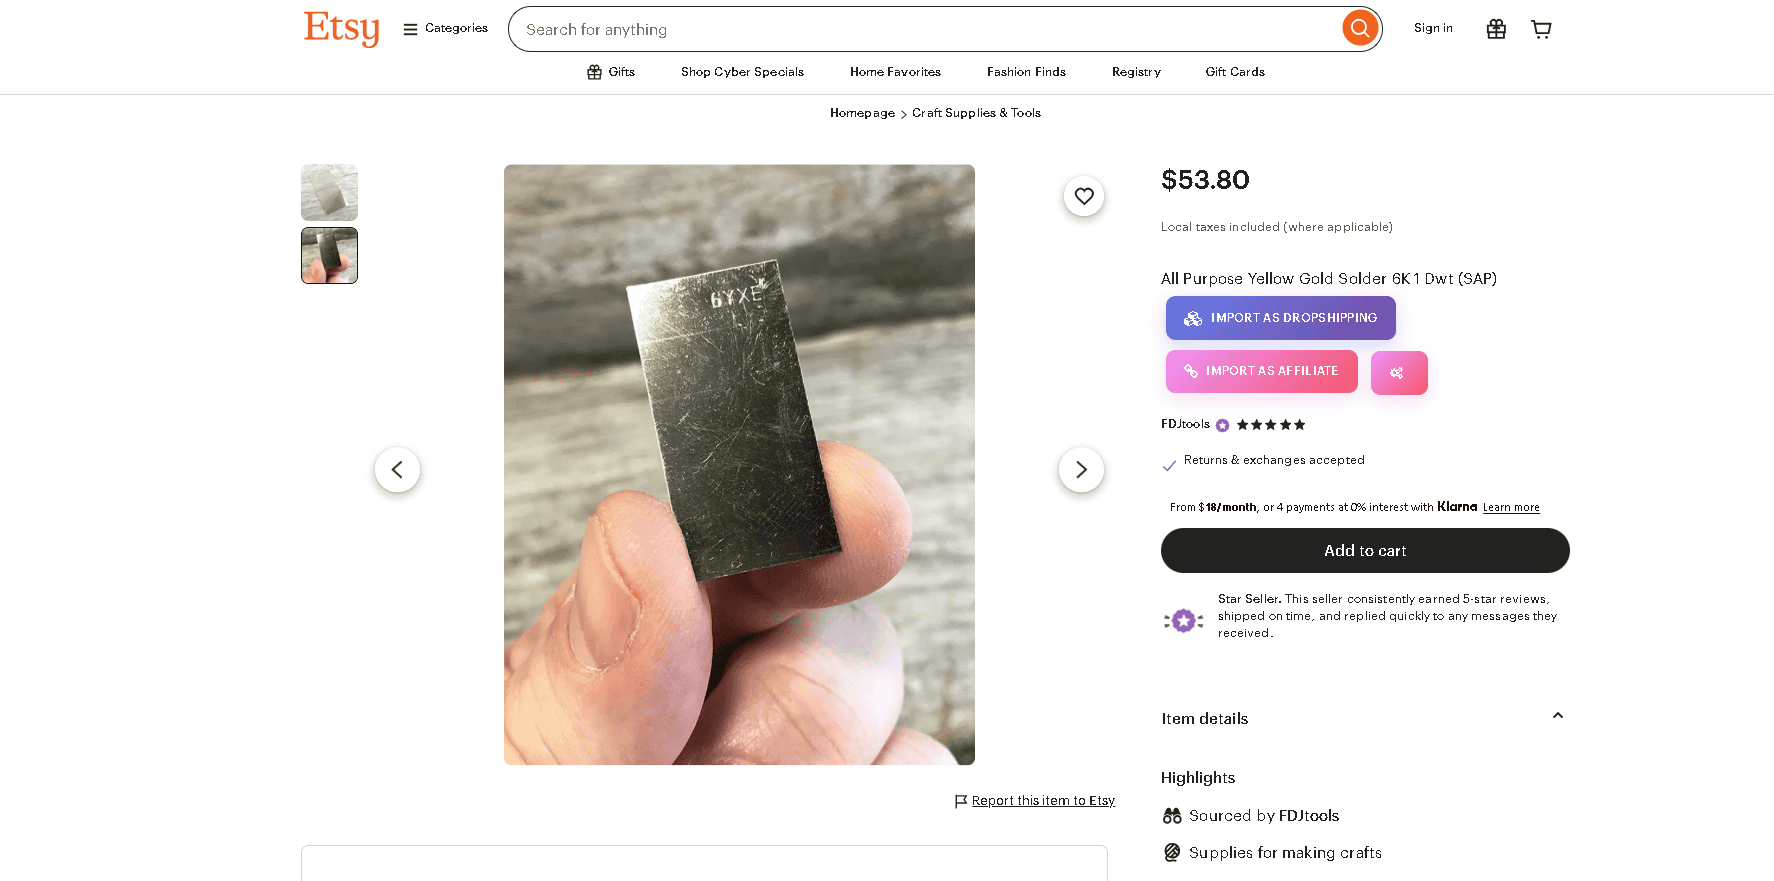Open Gifts navigation item
Screen dimensions: 1774x881
click(x=611, y=72)
